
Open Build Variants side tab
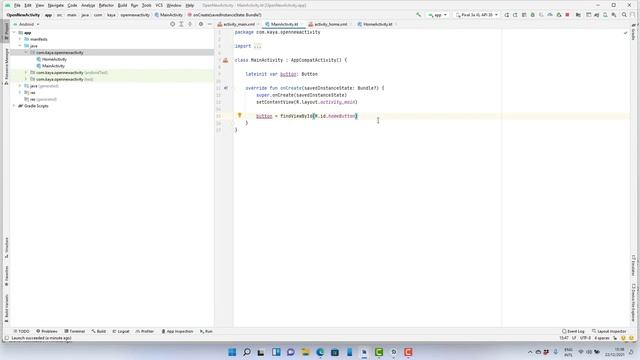[x=6, y=309]
